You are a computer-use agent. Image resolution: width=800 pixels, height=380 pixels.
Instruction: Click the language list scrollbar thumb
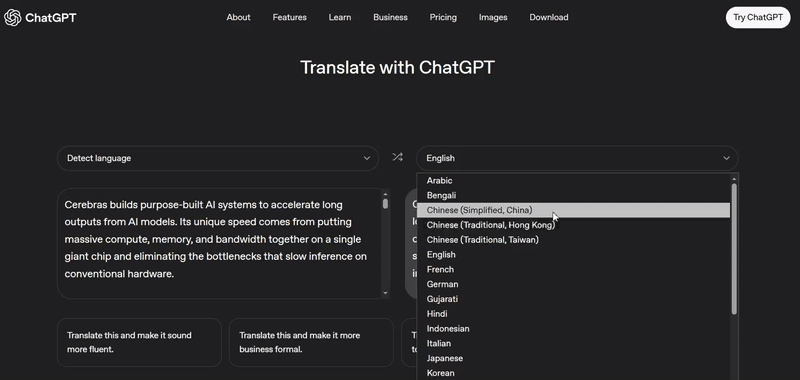pyautogui.click(x=734, y=249)
